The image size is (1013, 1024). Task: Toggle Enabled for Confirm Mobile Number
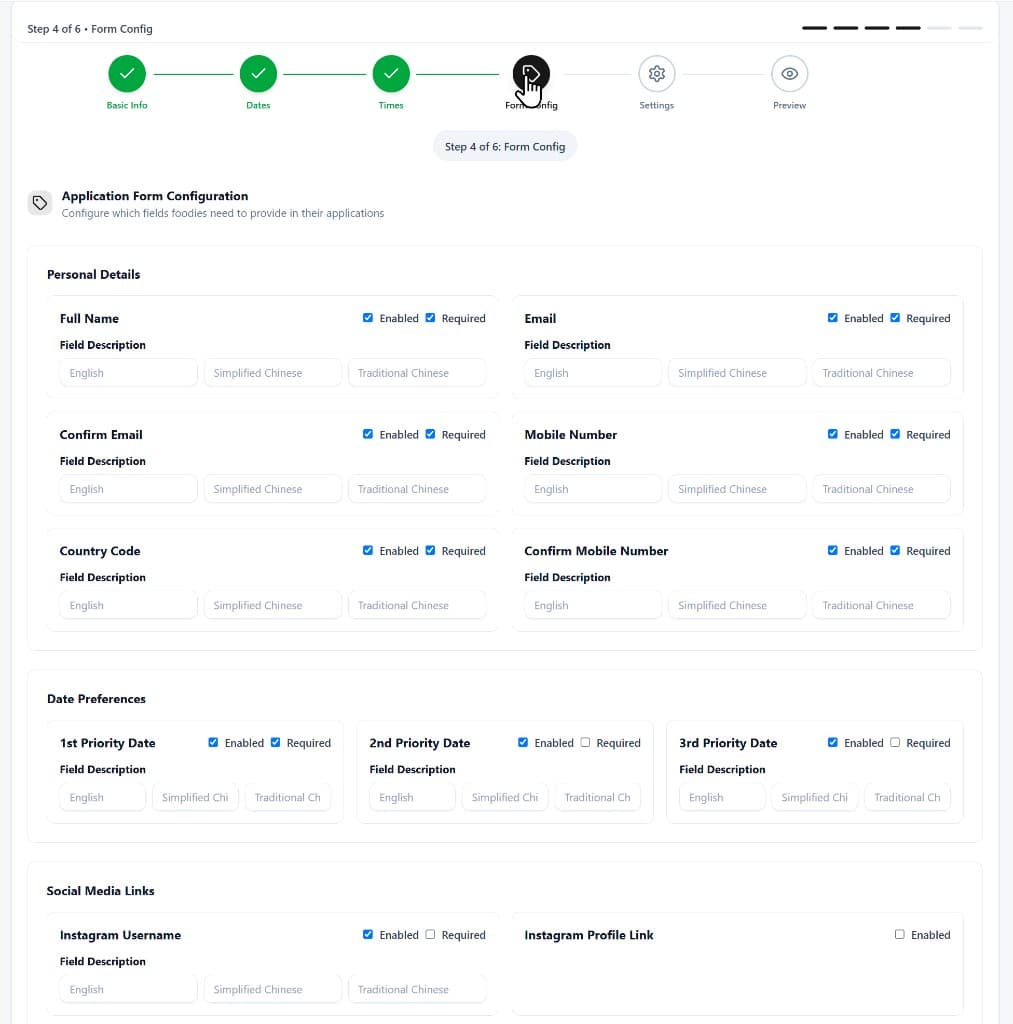click(x=833, y=551)
